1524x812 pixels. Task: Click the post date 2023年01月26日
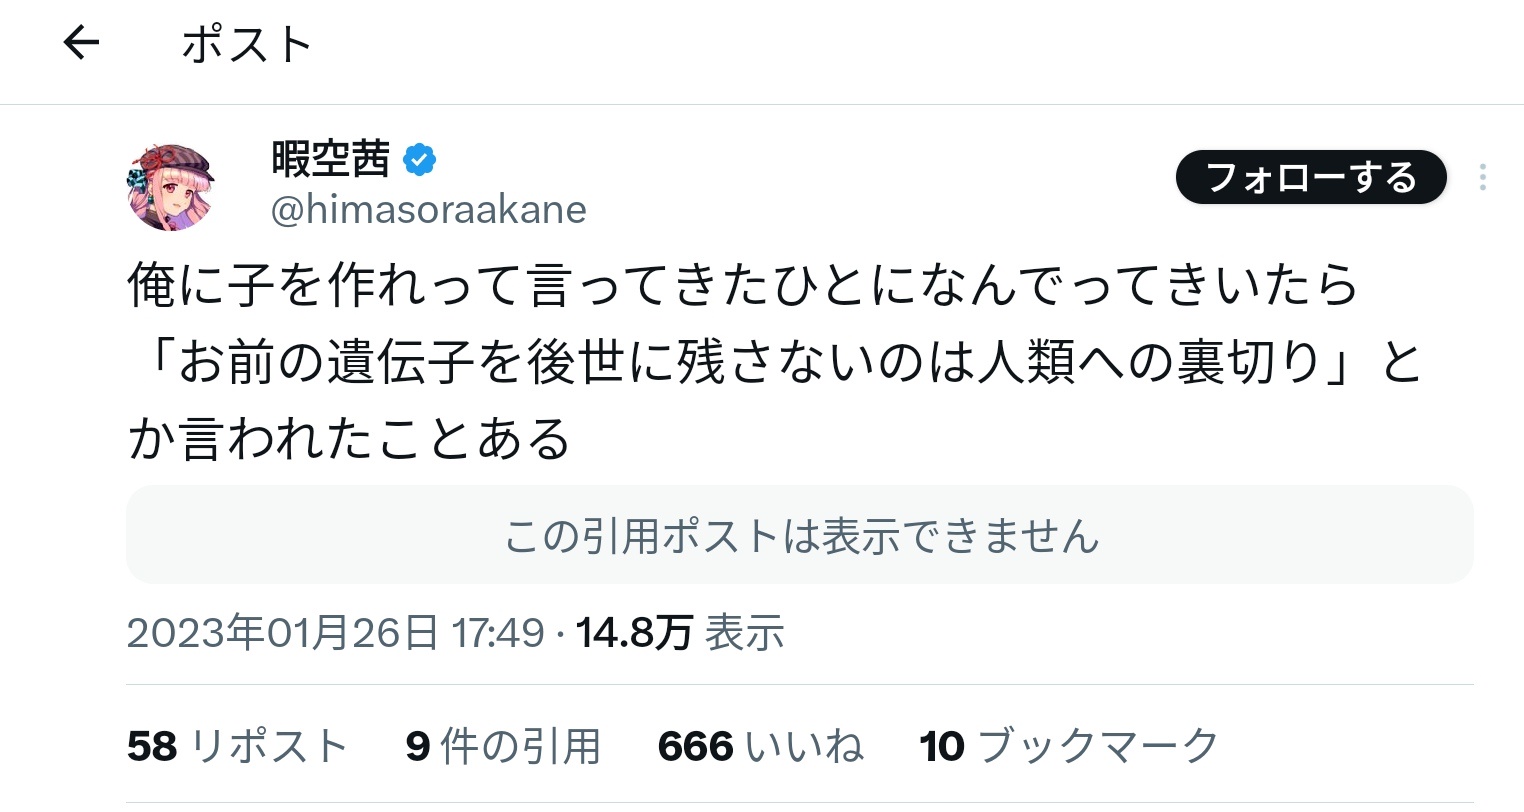point(283,633)
